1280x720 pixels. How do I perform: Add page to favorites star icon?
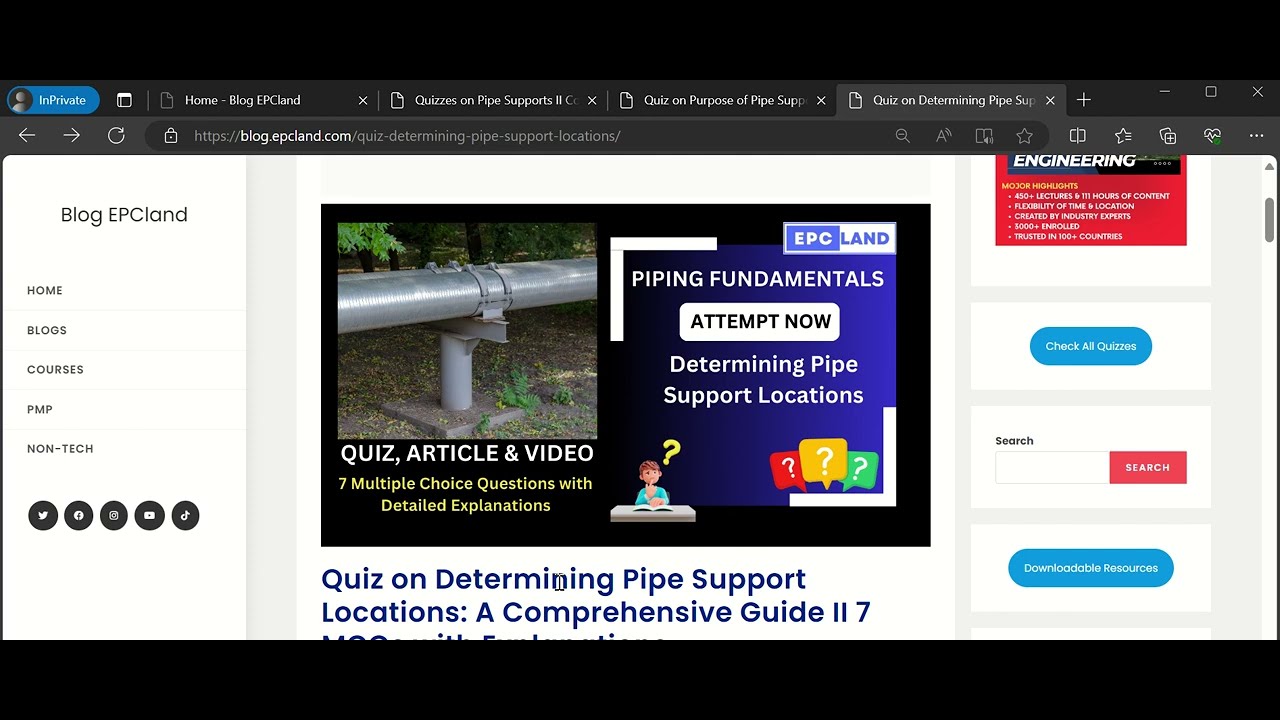coord(1024,136)
